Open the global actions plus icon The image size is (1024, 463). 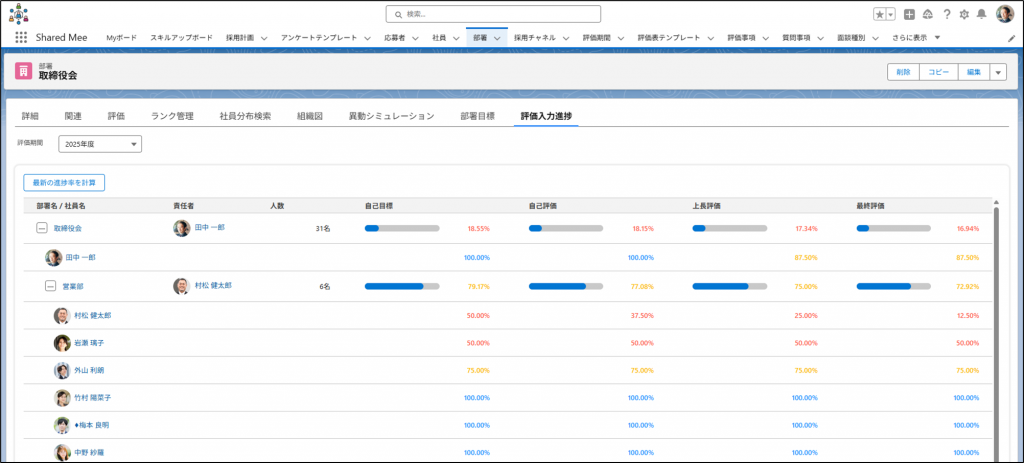[x=909, y=14]
